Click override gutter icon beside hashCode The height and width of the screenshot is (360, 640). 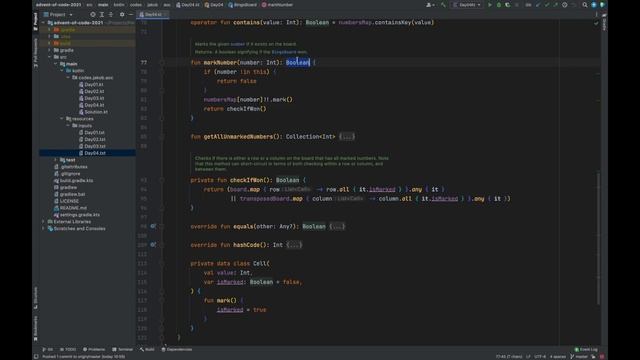pyautogui.click(x=153, y=245)
